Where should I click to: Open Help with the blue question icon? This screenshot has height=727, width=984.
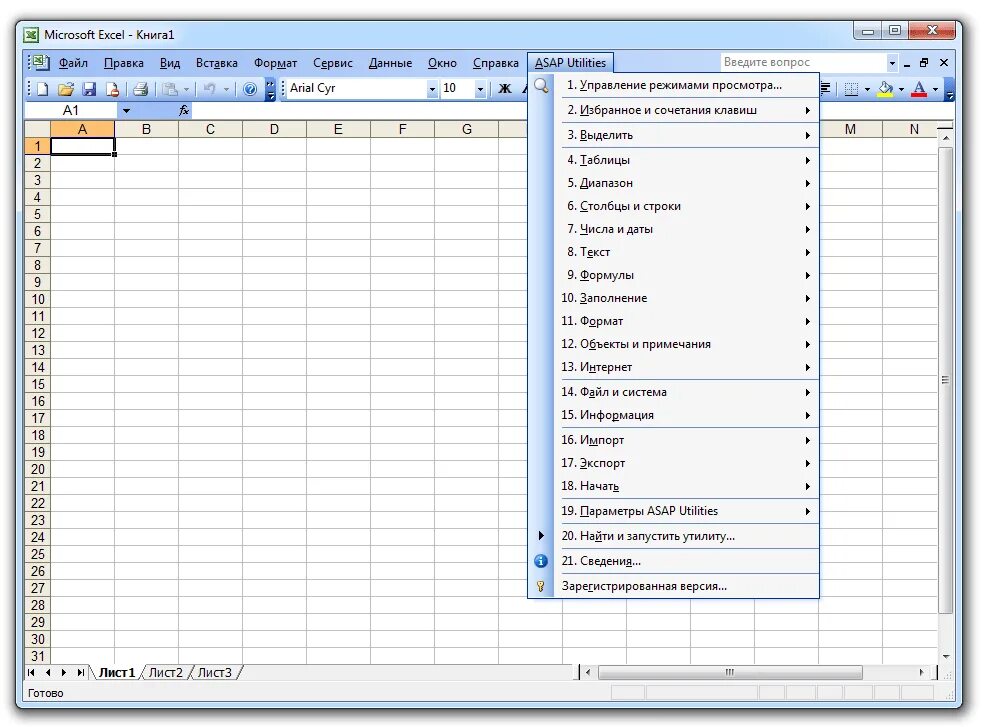coord(250,89)
